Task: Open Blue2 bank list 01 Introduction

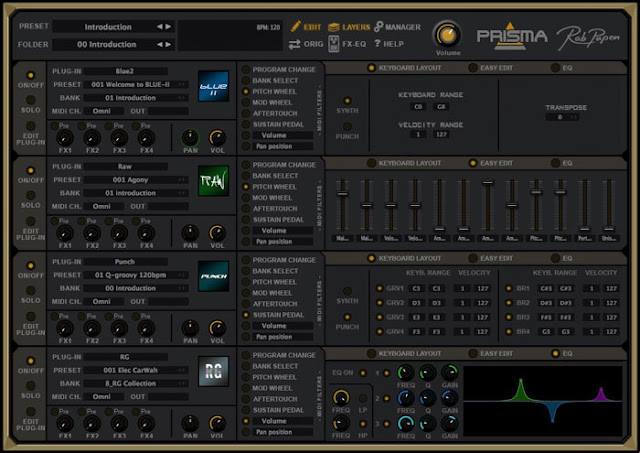Action: (136, 98)
